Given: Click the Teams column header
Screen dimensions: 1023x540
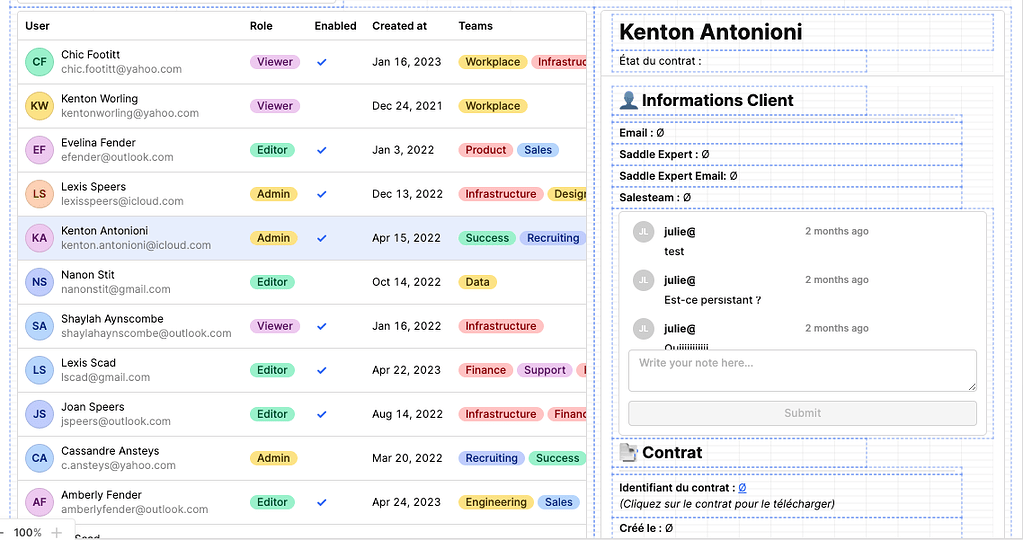Looking at the screenshot, I should (x=475, y=26).
